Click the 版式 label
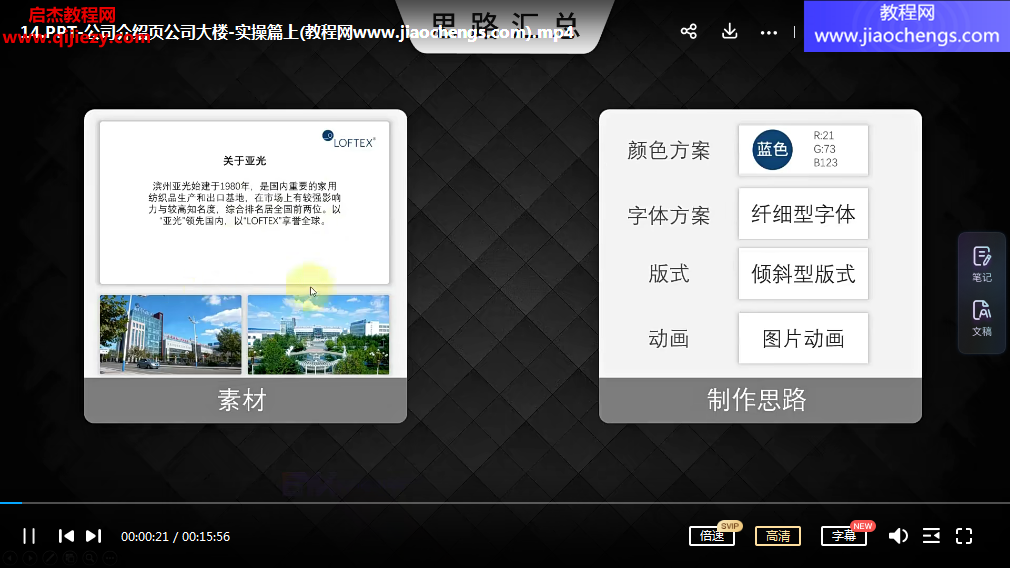The height and width of the screenshot is (568, 1010). (x=669, y=274)
